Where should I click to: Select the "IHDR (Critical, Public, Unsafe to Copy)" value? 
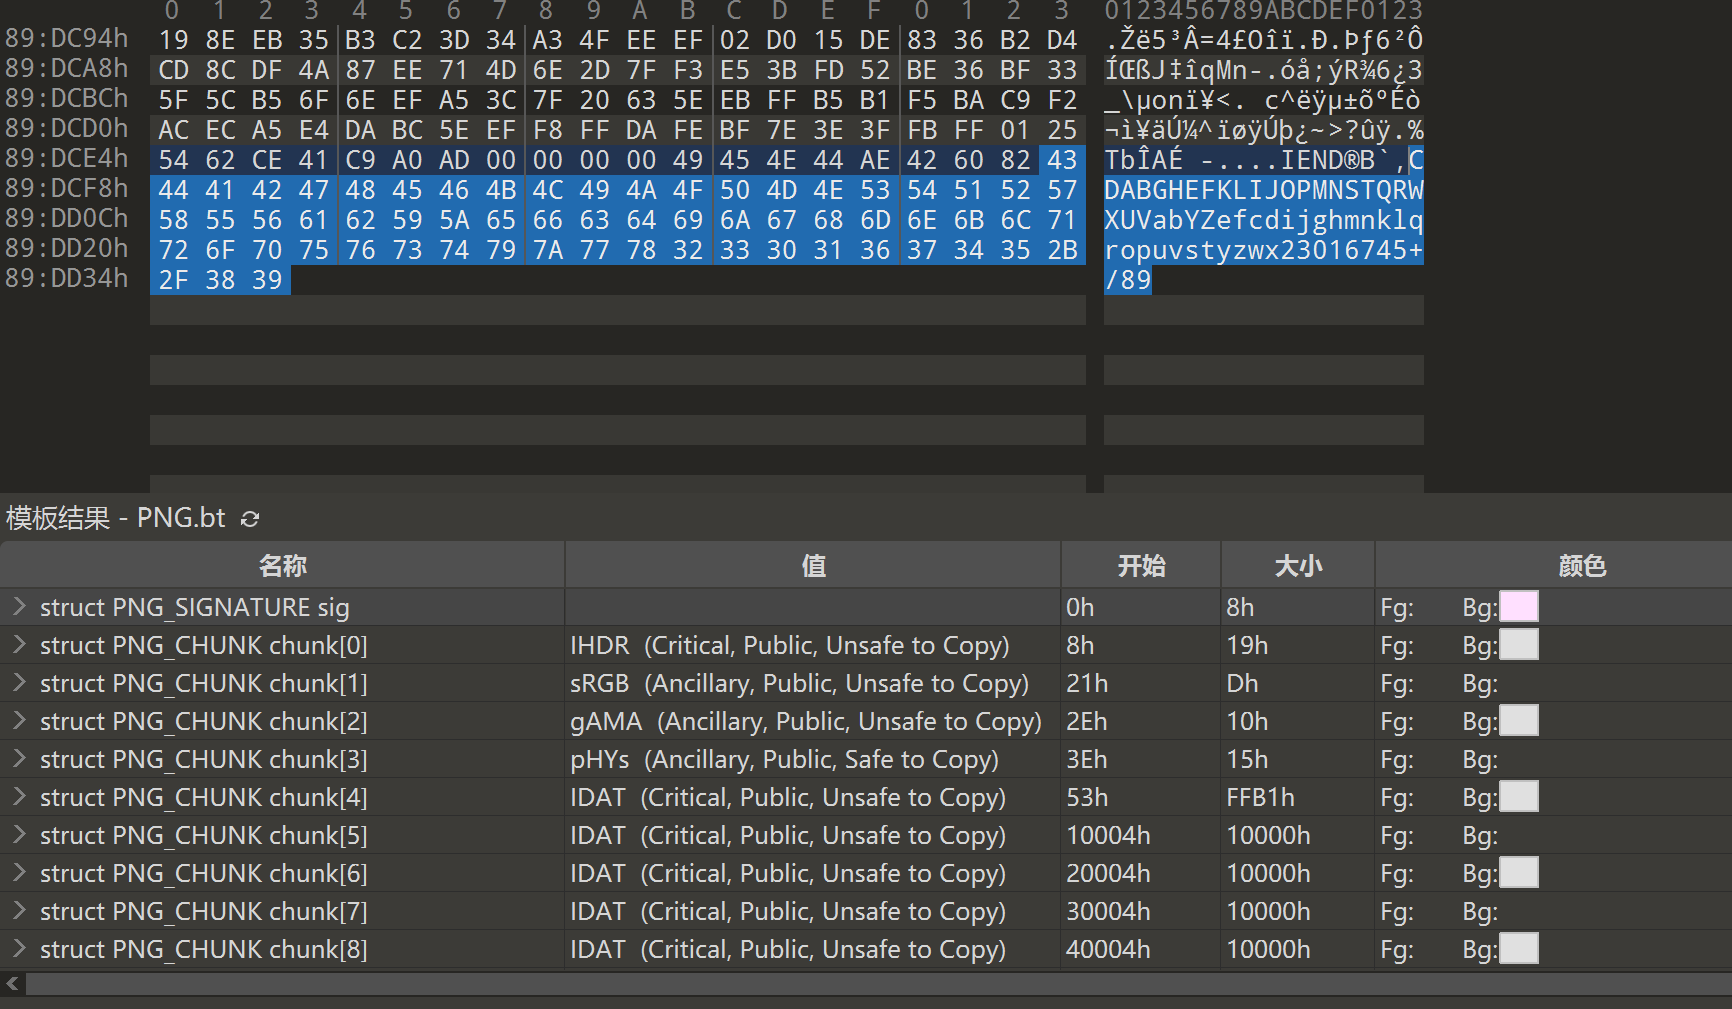[790, 645]
